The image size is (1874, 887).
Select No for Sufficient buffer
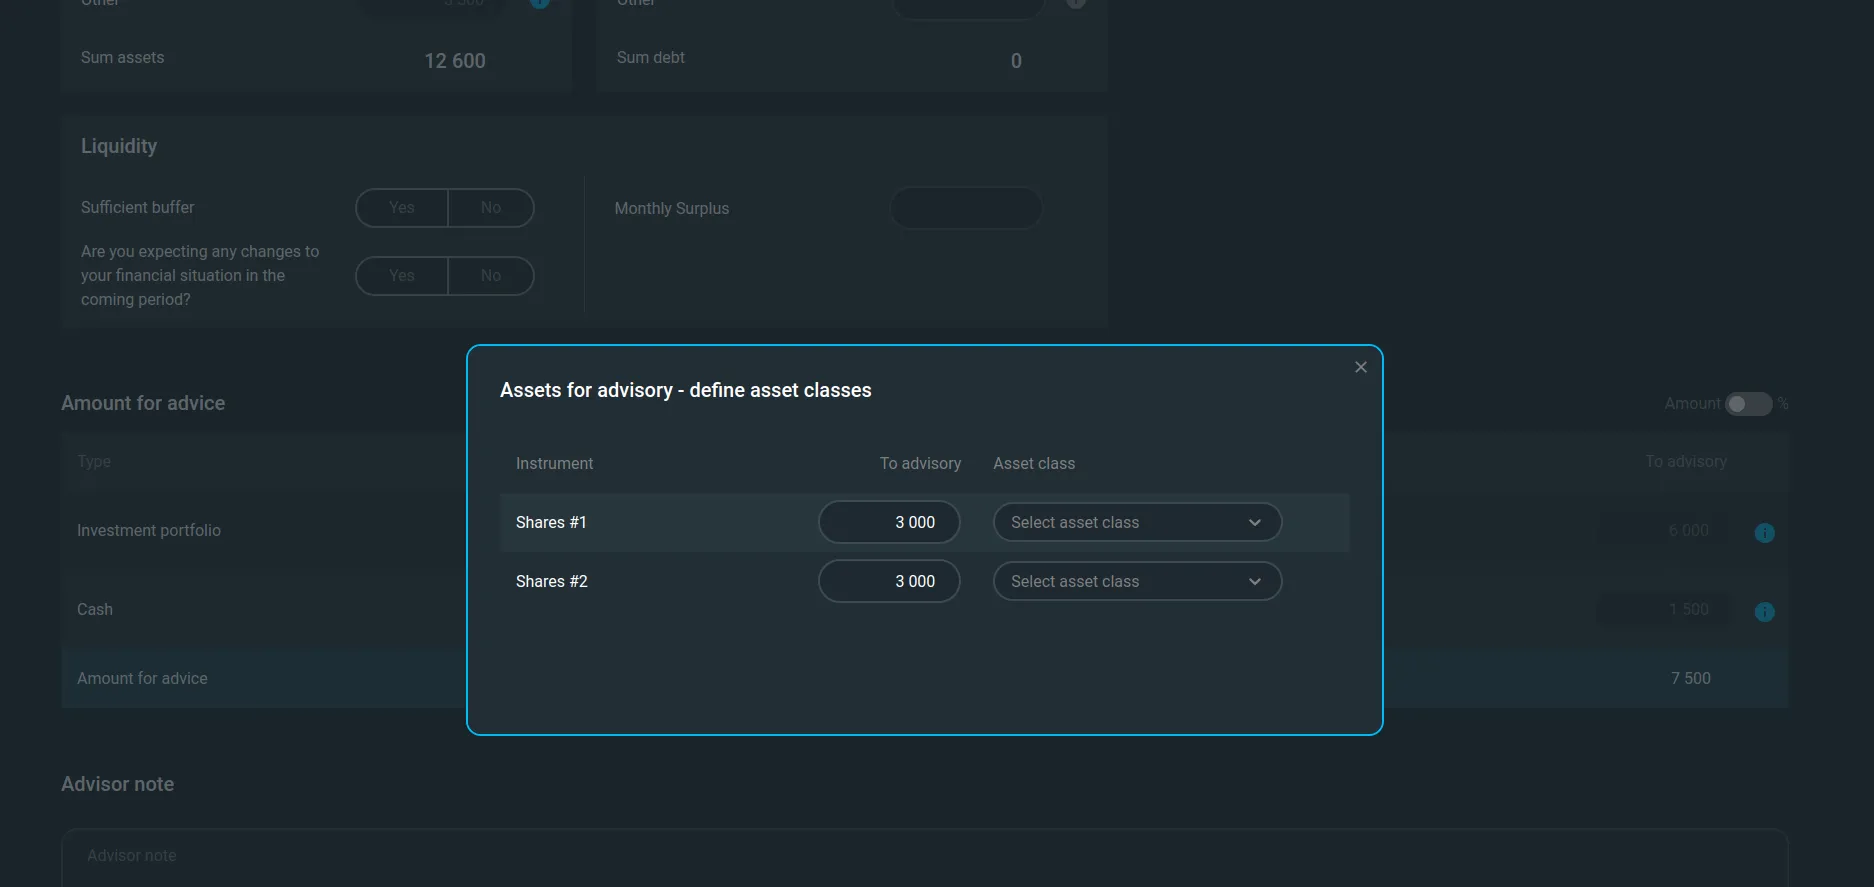[491, 208]
